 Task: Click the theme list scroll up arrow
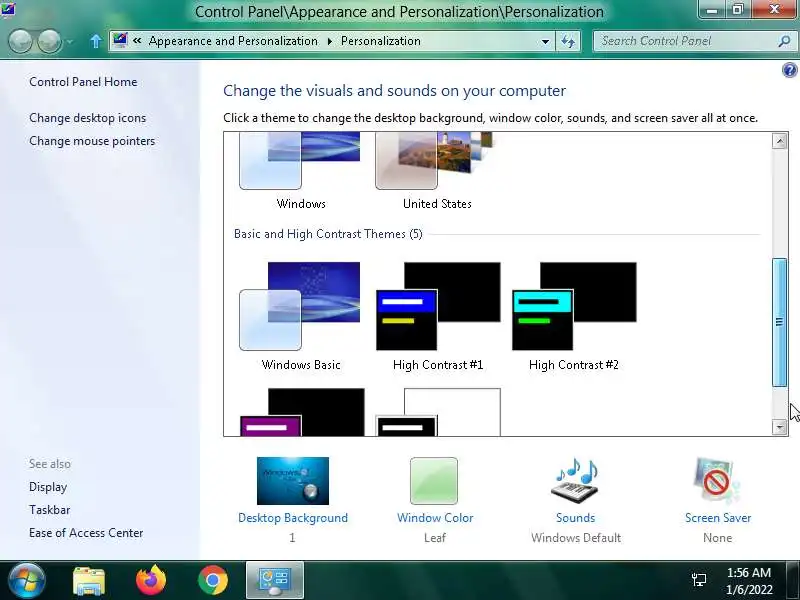click(x=779, y=141)
